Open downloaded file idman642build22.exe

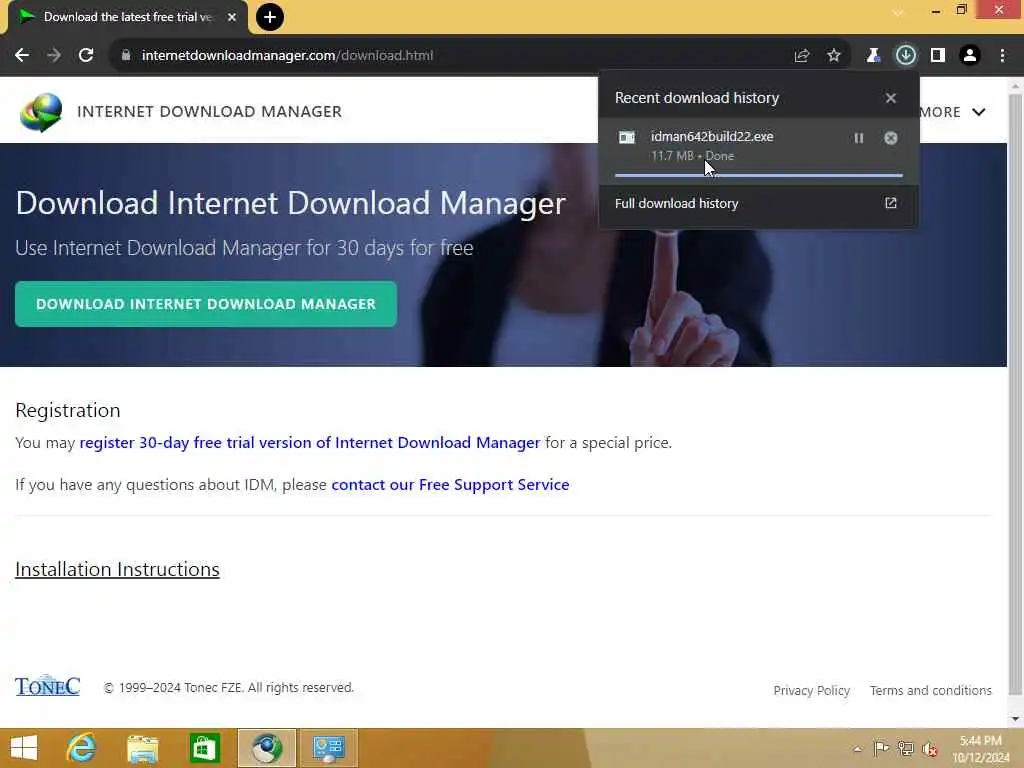click(712, 136)
